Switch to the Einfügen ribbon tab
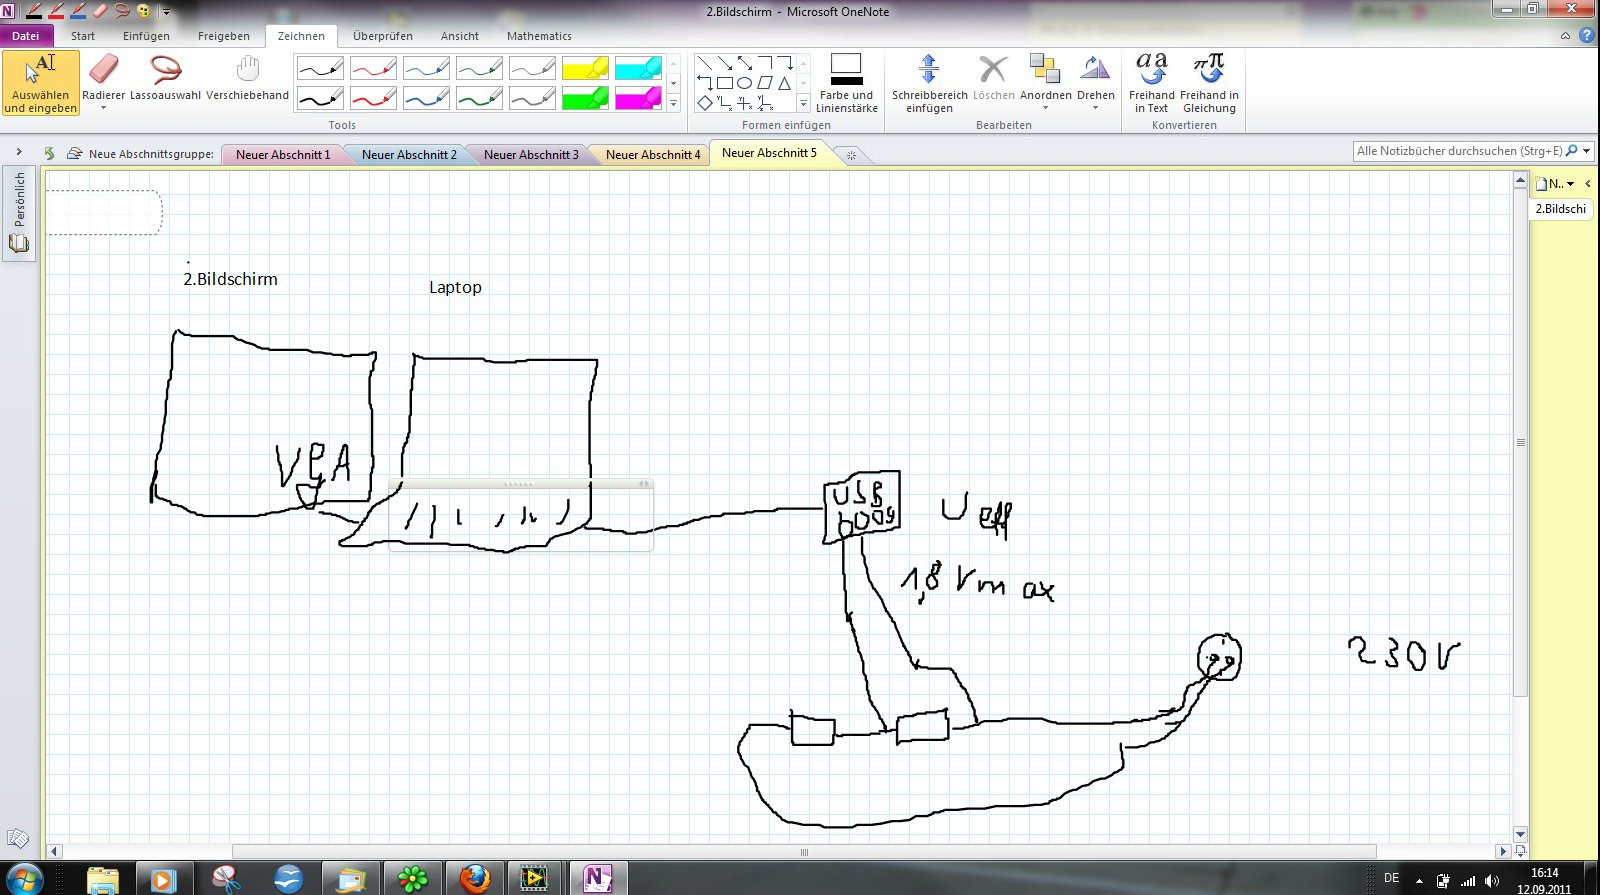 tap(146, 36)
